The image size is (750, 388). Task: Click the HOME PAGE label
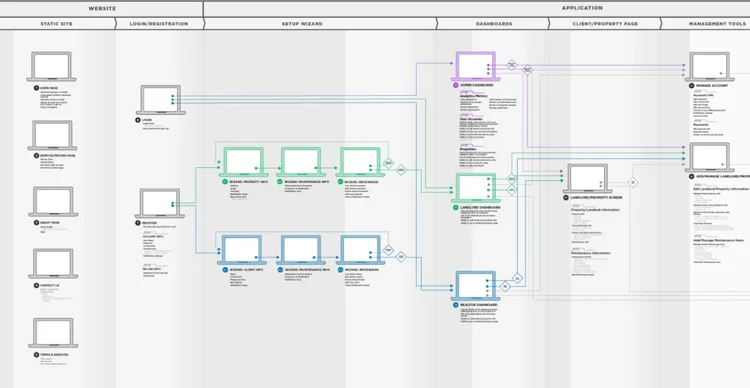[49, 88]
